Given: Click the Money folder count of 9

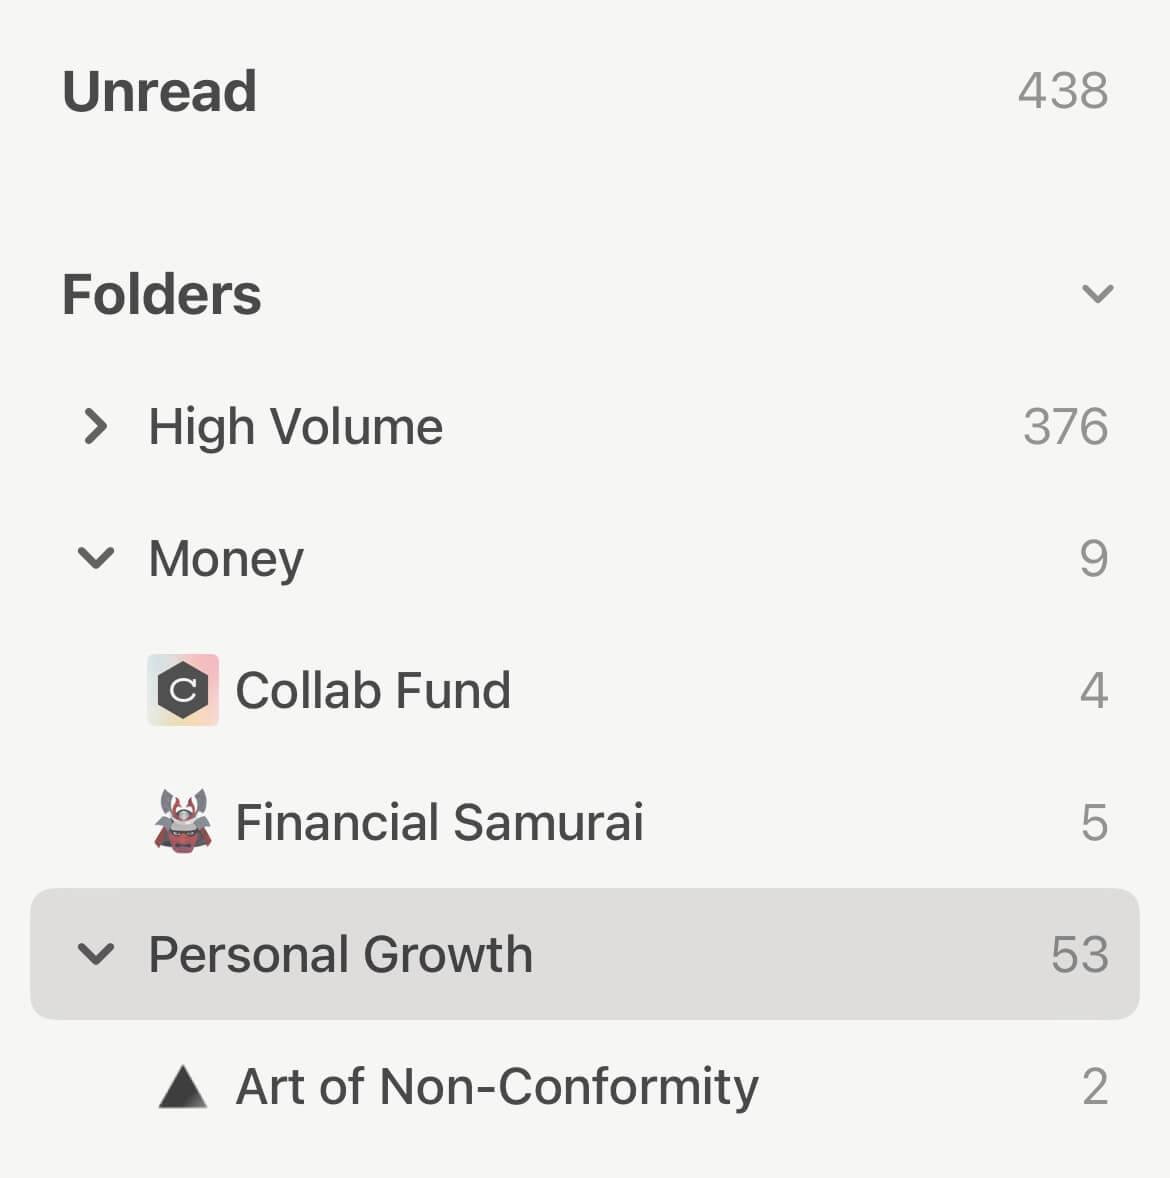Looking at the screenshot, I should click(1093, 558).
